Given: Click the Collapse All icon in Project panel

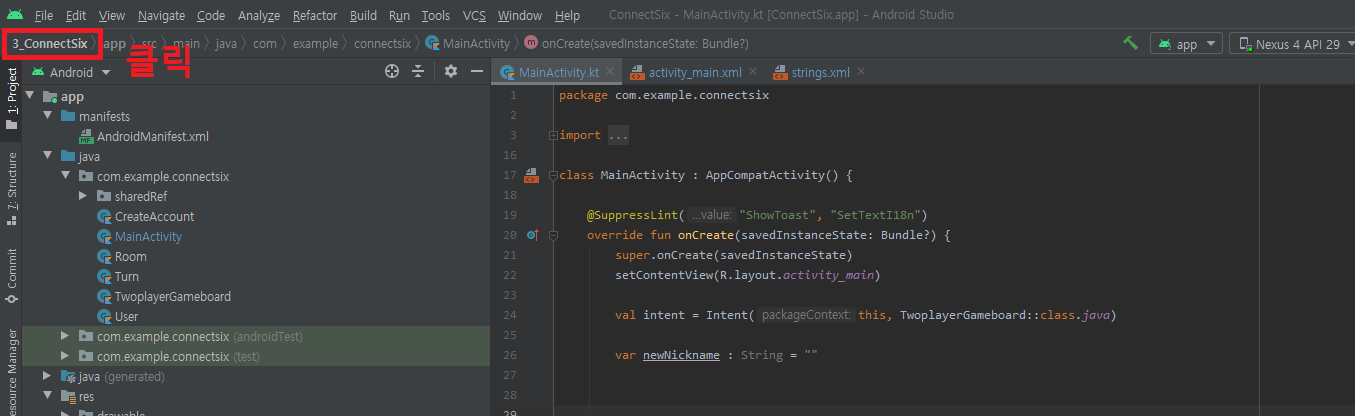Looking at the screenshot, I should coord(418,71).
